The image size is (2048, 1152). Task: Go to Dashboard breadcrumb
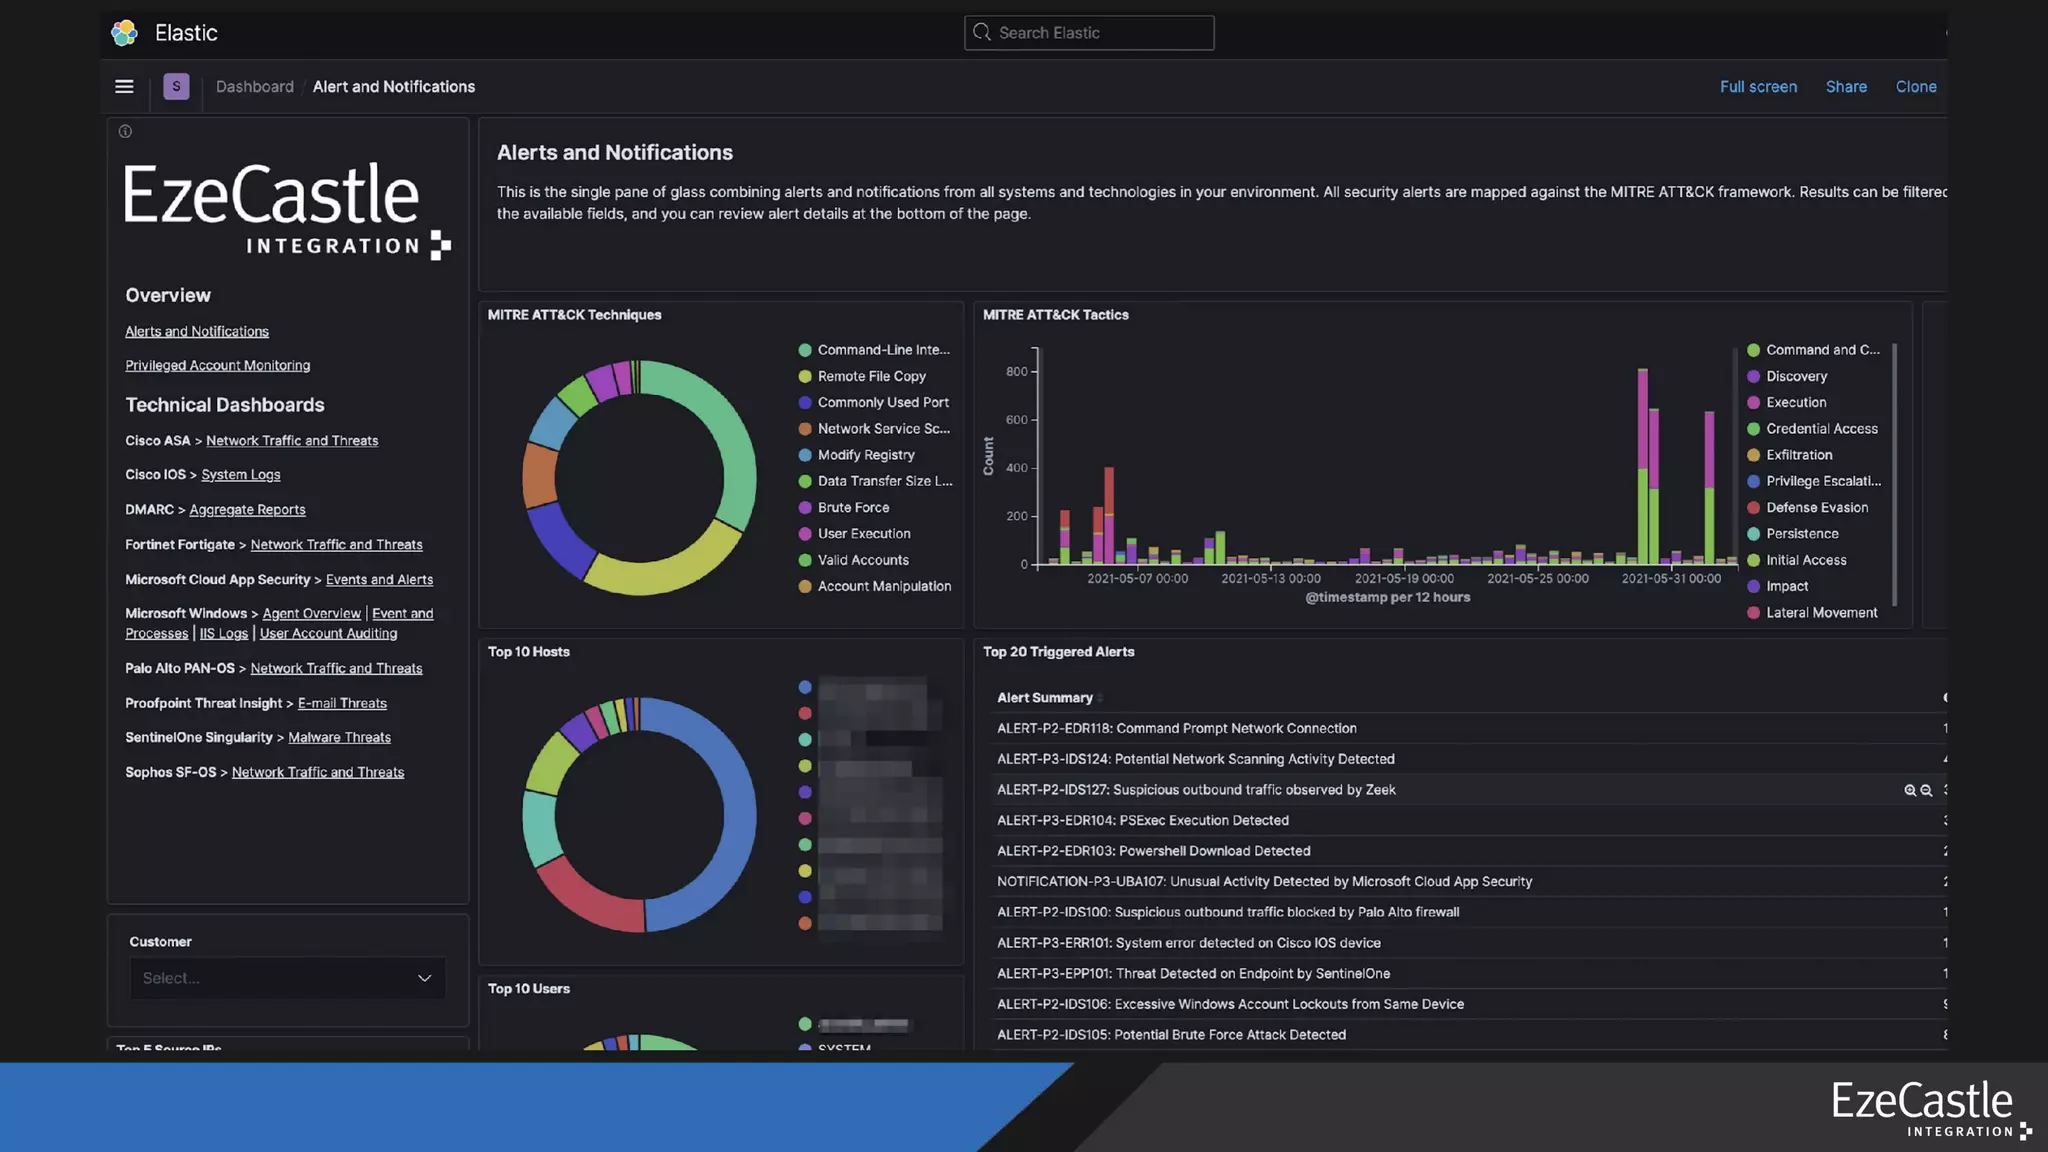[255, 87]
